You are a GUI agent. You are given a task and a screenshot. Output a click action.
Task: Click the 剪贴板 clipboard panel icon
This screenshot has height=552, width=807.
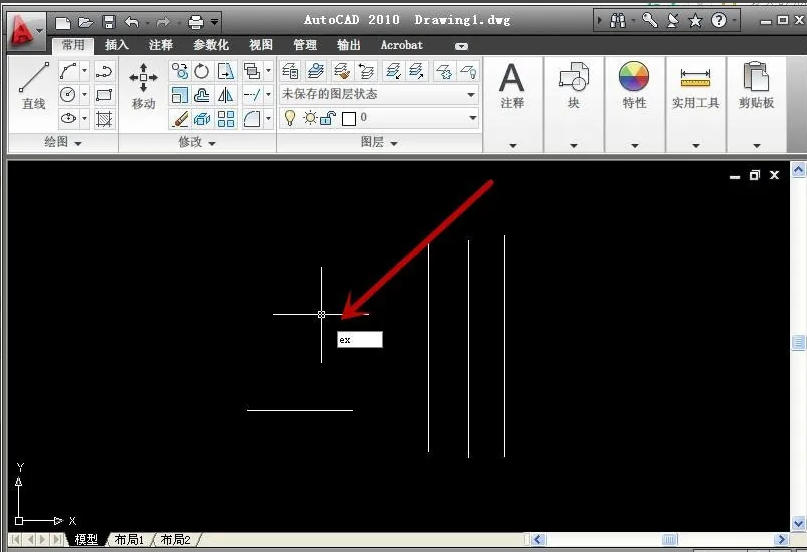756,86
